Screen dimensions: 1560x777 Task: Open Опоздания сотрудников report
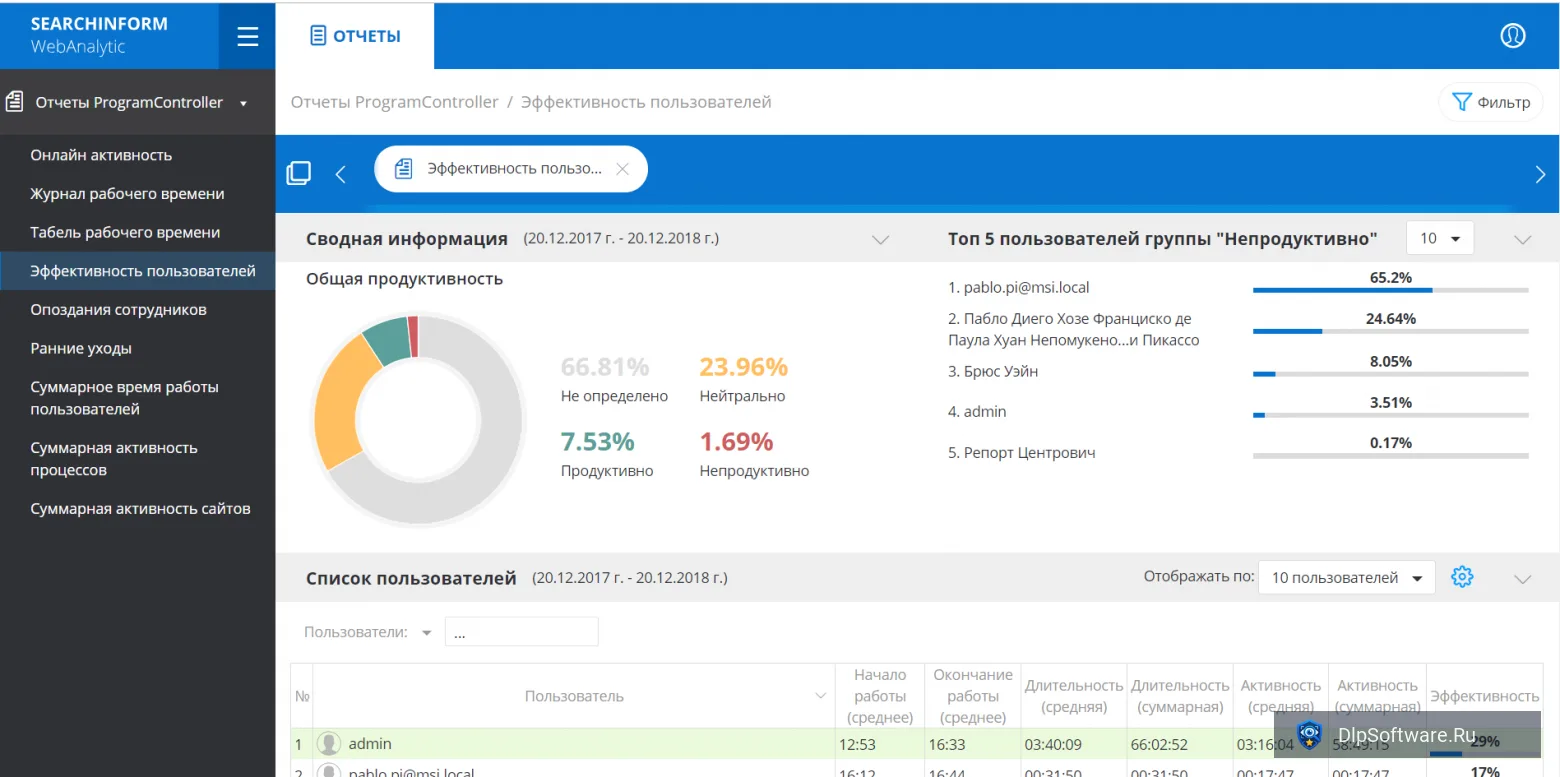118,310
